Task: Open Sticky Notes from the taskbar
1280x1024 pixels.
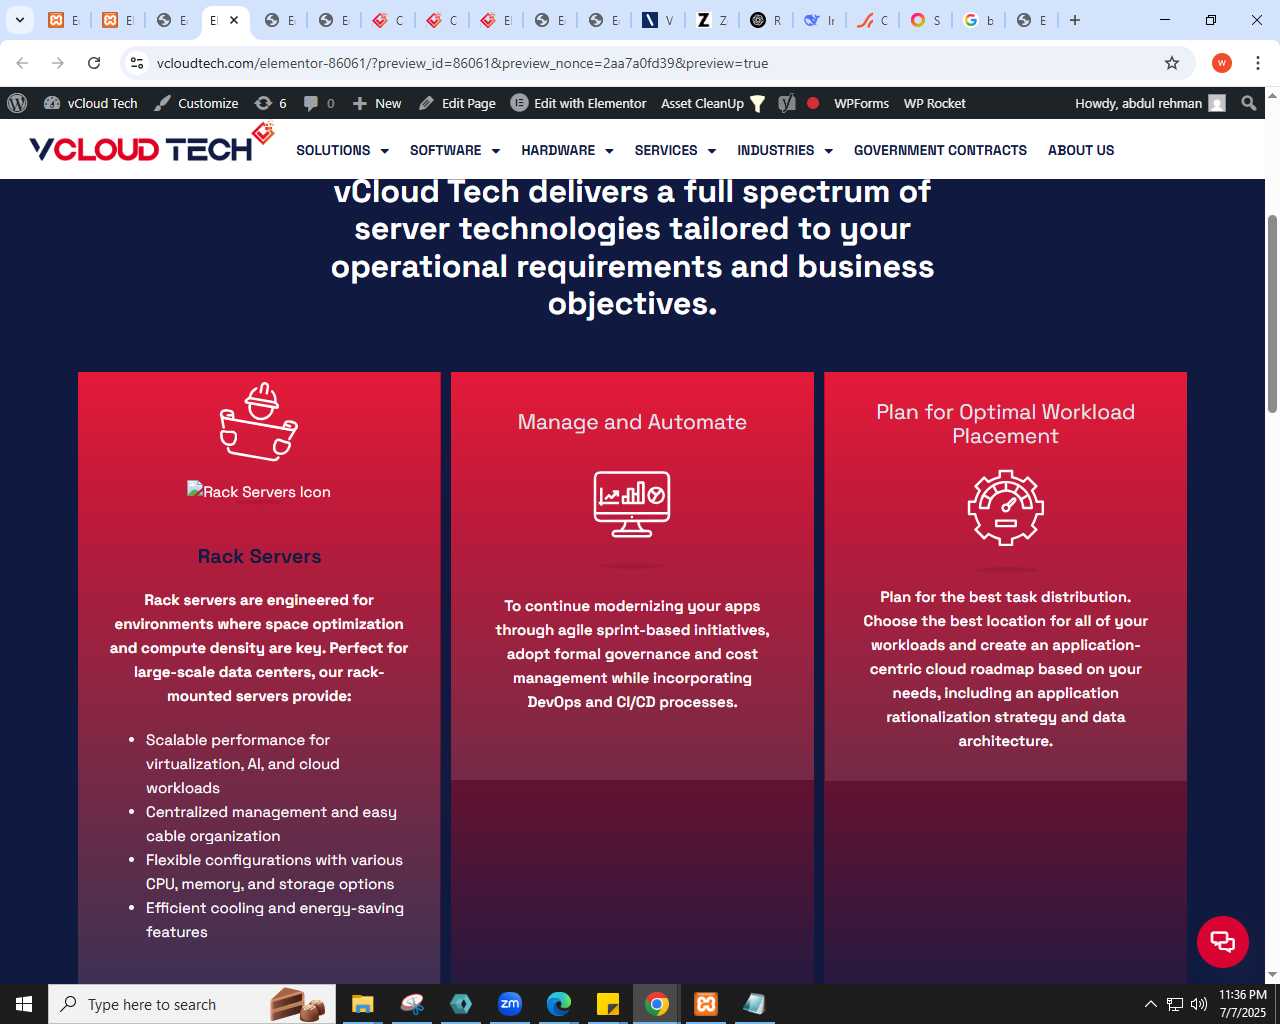Action: [x=608, y=1004]
